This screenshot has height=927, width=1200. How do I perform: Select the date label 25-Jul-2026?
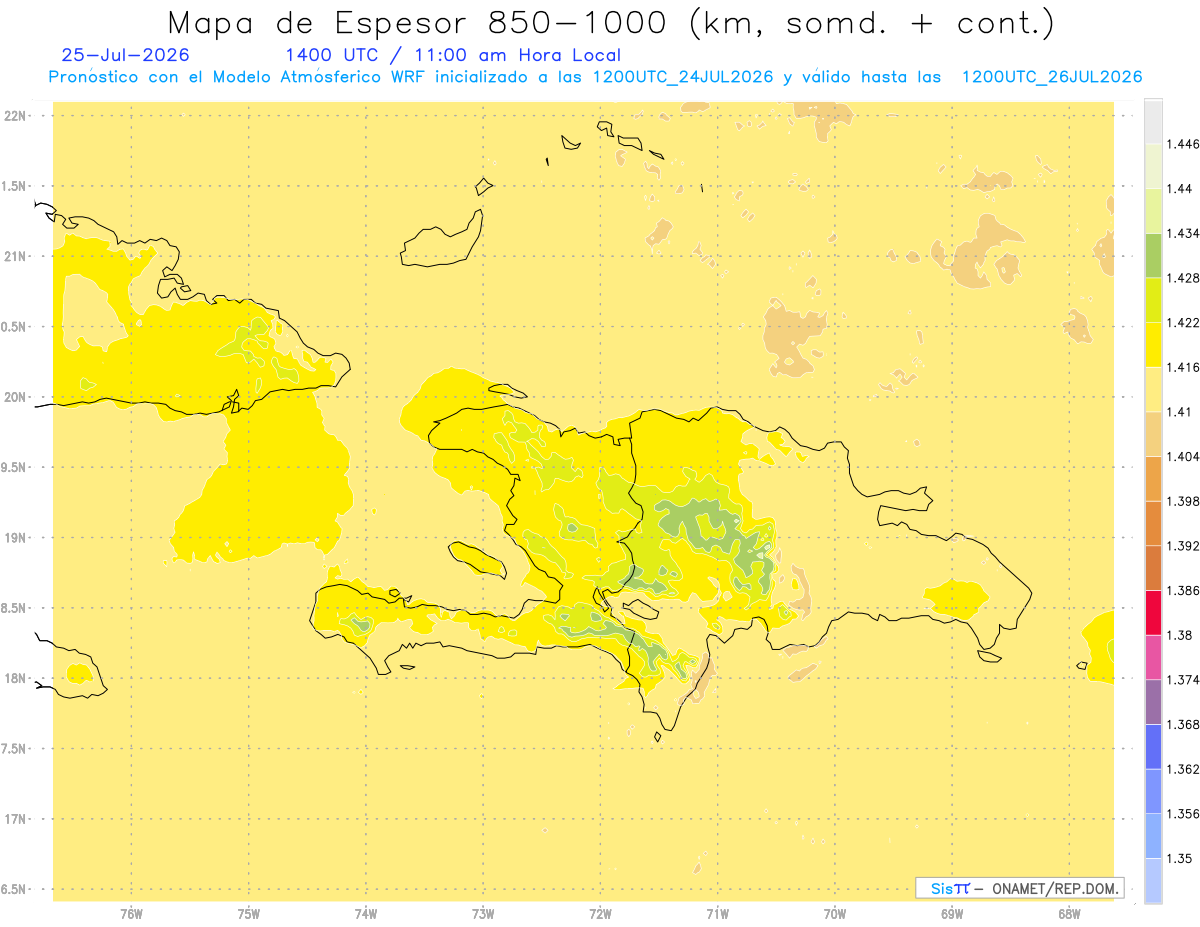[x=125, y=55]
